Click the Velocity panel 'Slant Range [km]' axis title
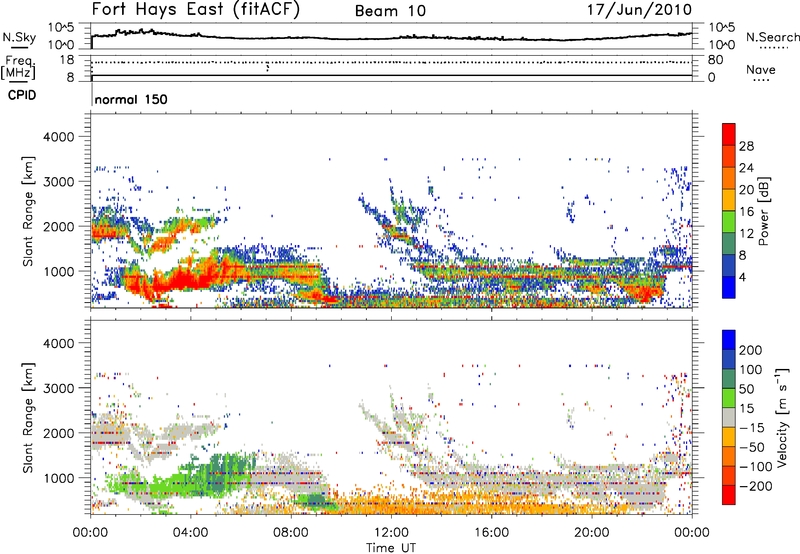The width and height of the screenshot is (800, 554). click(28, 417)
